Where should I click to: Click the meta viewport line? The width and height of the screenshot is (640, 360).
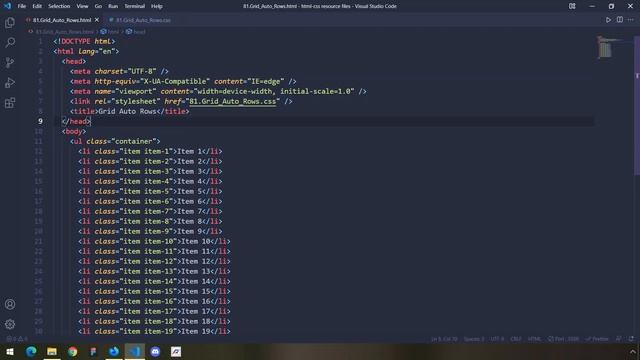[218, 91]
